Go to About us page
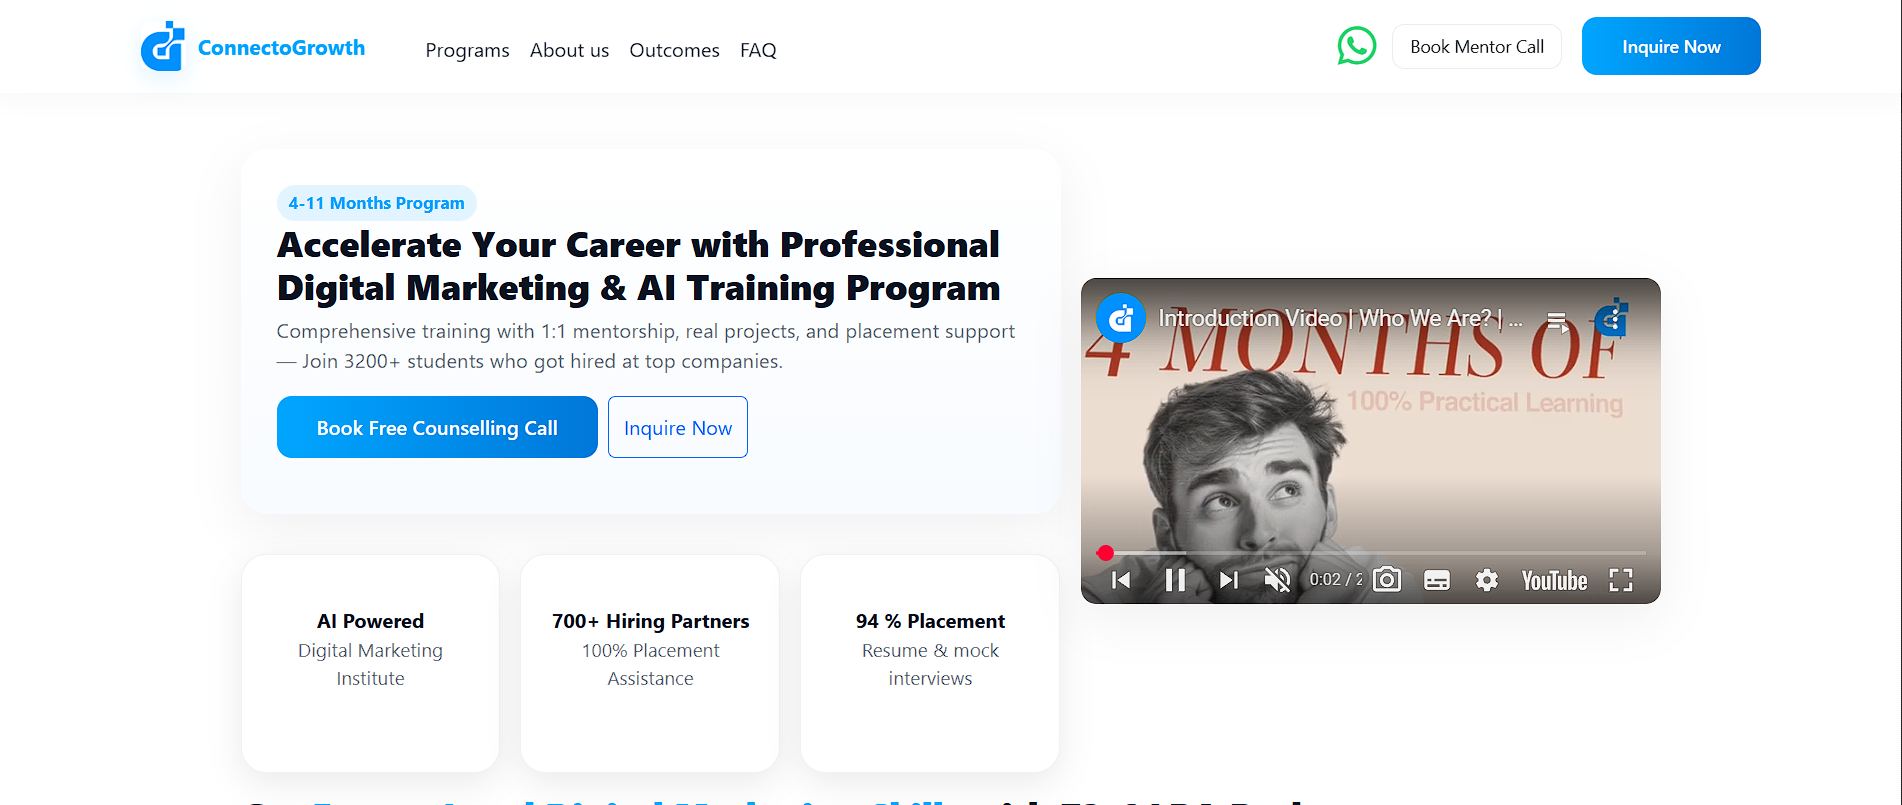The height and width of the screenshot is (805, 1902). pyautogui.click(x=569, y=50)
